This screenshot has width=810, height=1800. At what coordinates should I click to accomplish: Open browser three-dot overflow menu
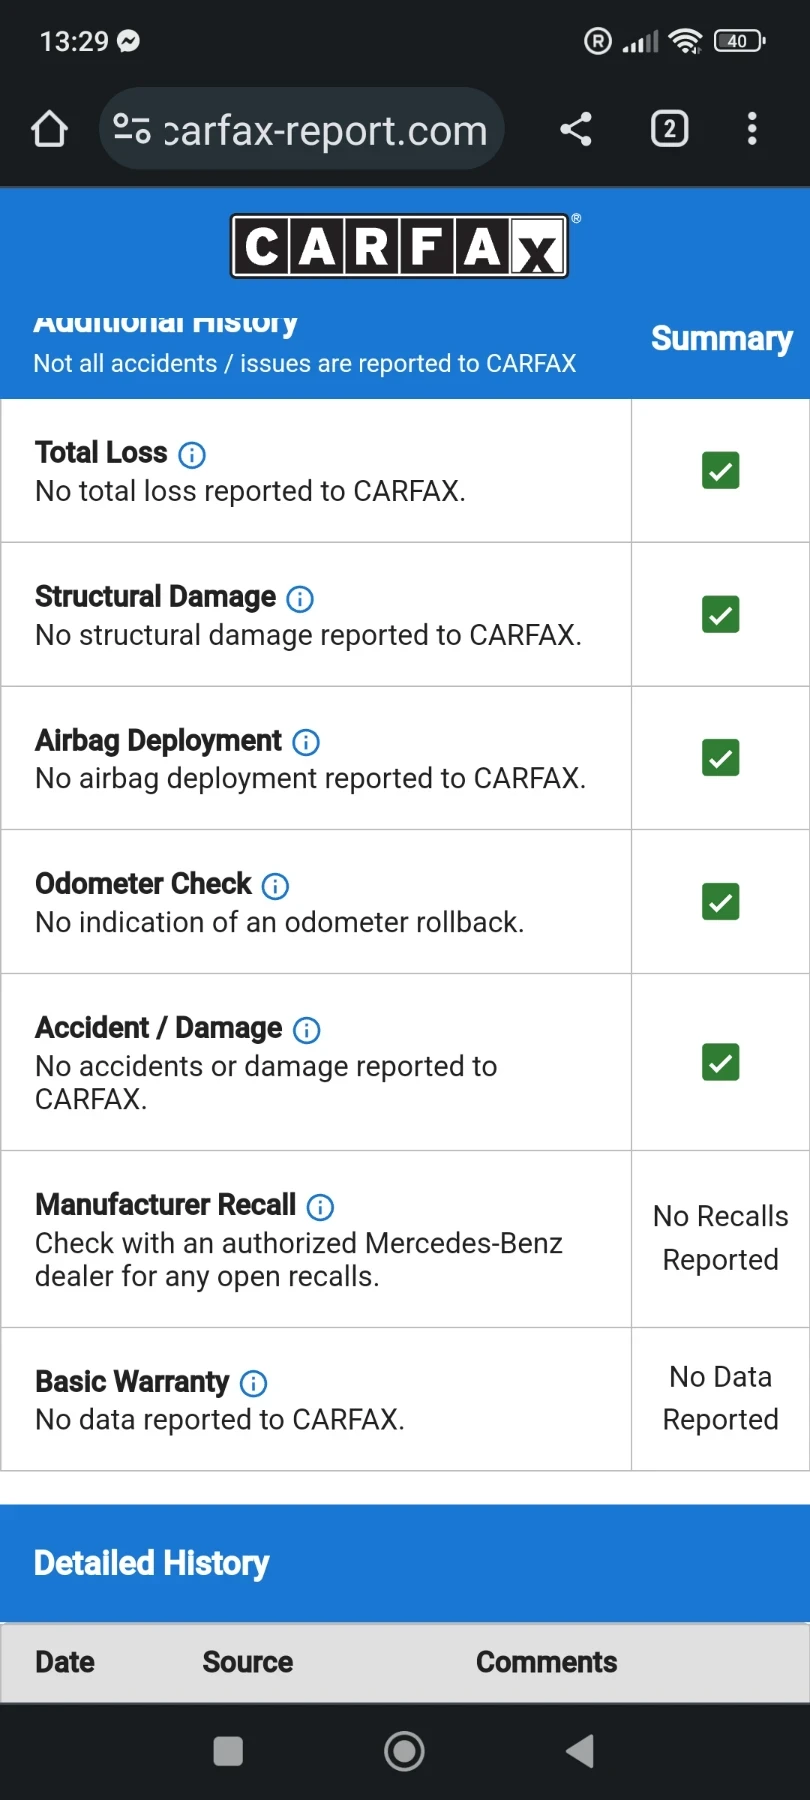click(752, 129)
